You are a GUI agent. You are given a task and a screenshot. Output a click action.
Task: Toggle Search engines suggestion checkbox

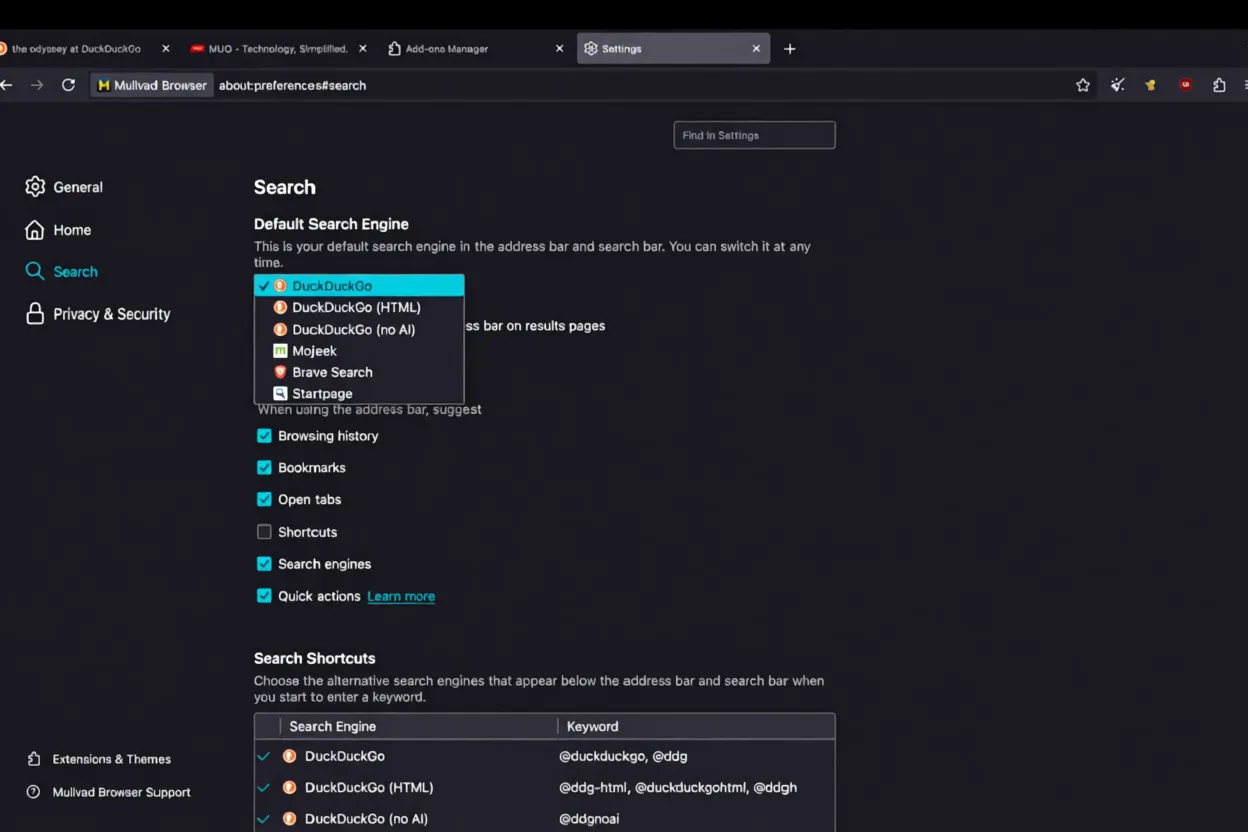[264, 564]
